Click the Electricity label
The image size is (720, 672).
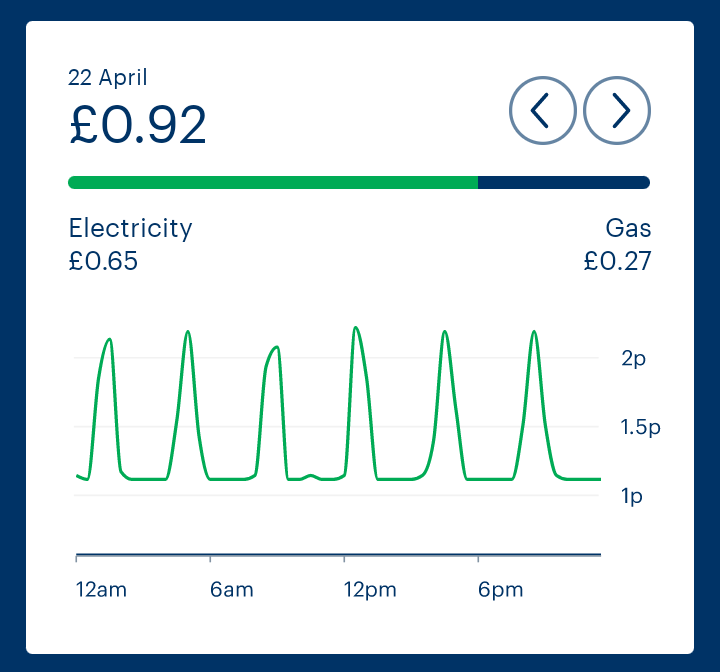pos(130,228)
